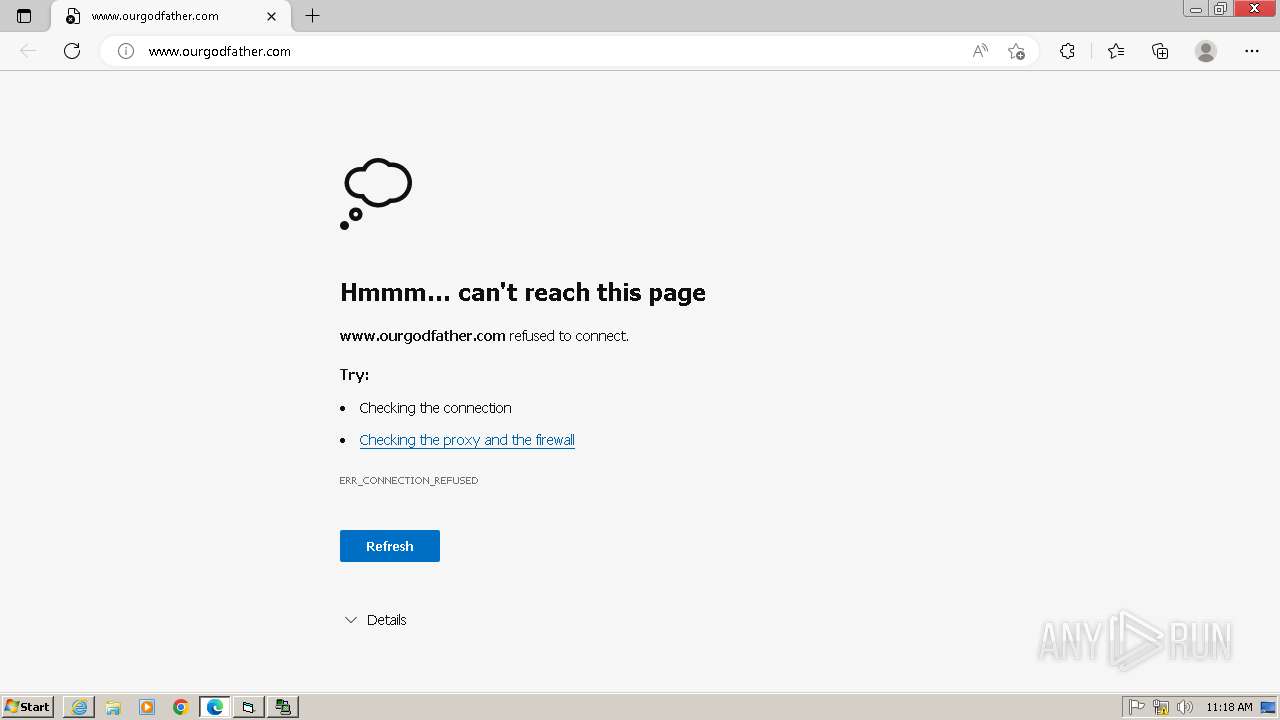Open the sixth taskbar app after Edge

click(248, 707)
